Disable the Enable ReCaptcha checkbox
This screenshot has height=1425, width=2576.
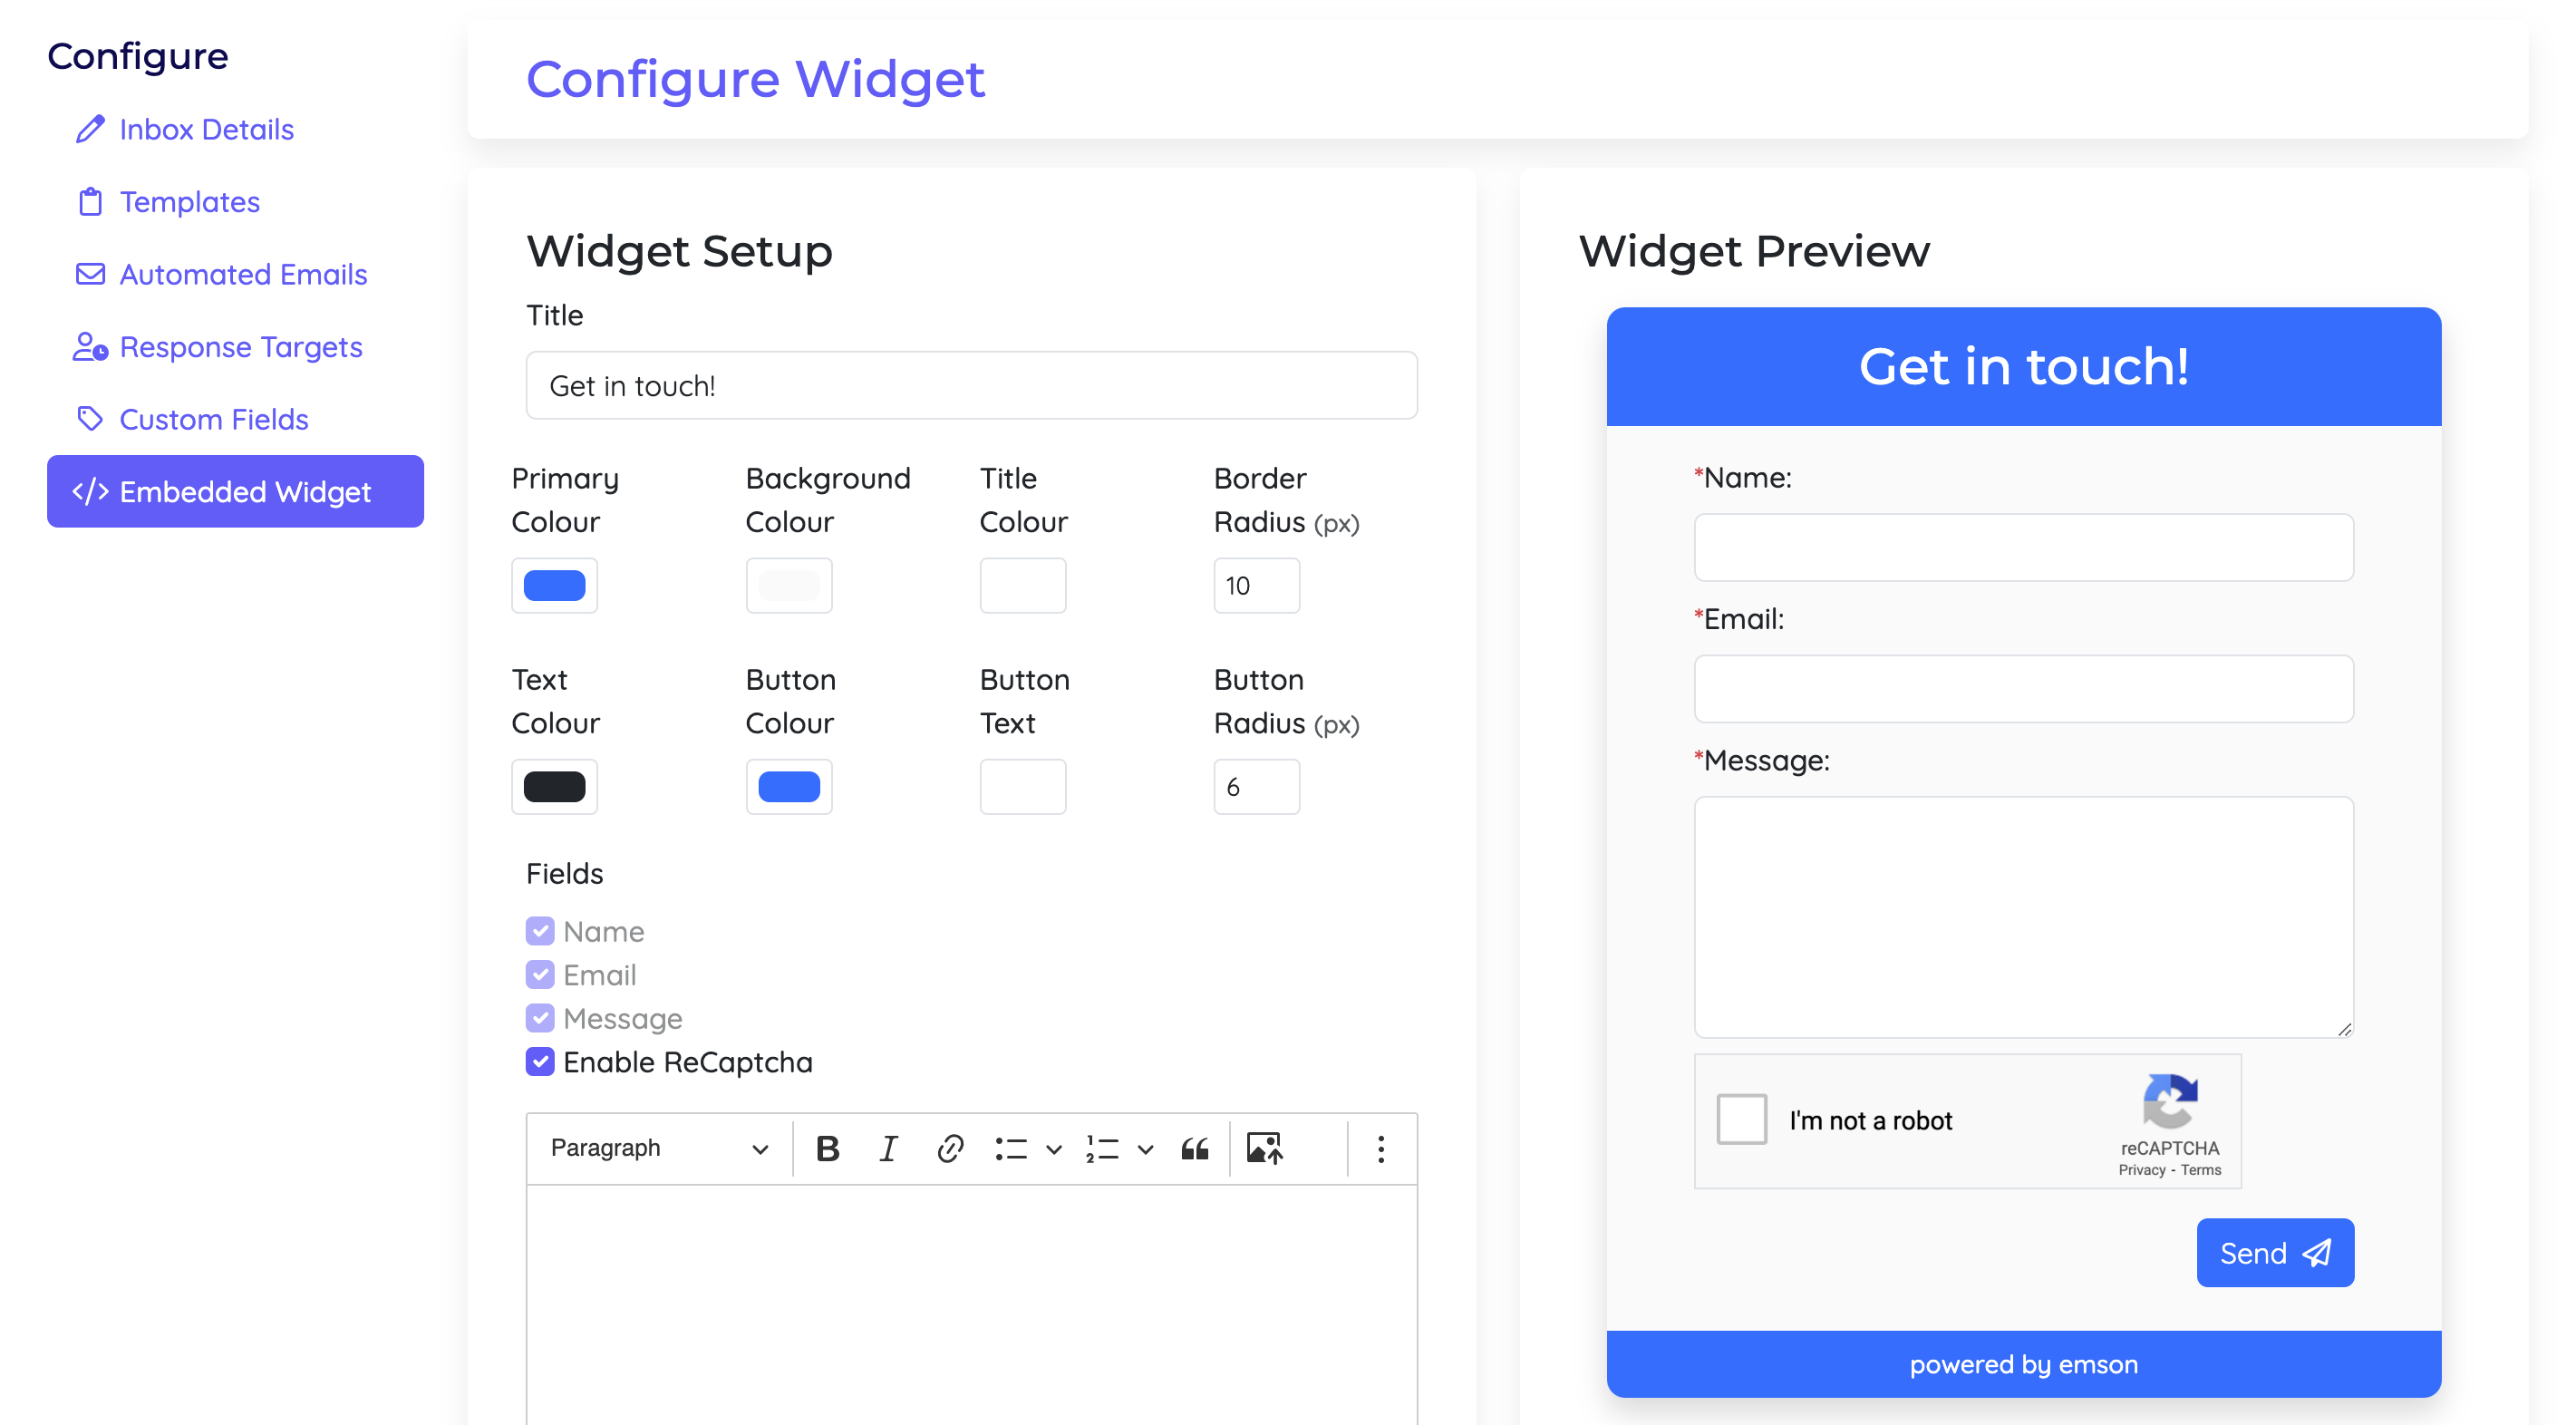[540, 1061]
